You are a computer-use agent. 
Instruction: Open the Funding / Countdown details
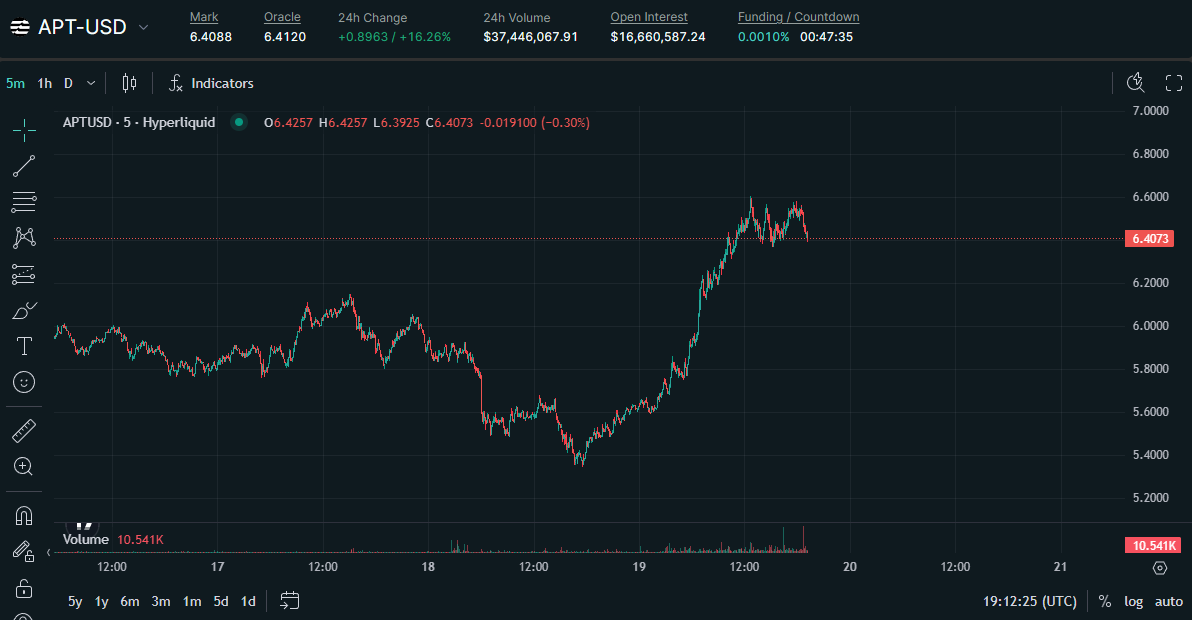(798, 16)
